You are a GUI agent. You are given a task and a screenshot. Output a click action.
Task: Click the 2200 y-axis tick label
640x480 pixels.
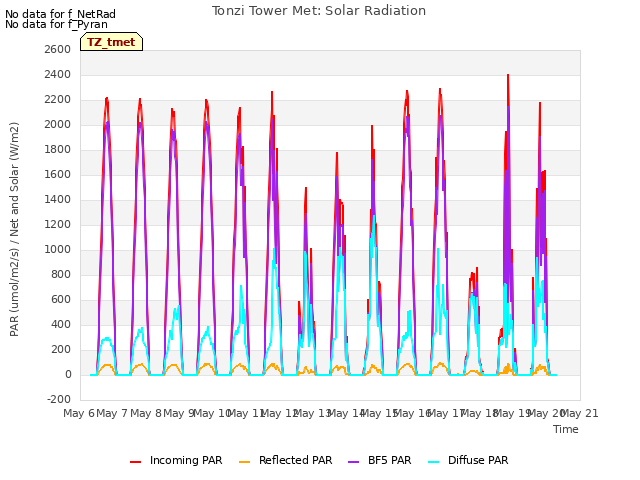pos(58,100)
